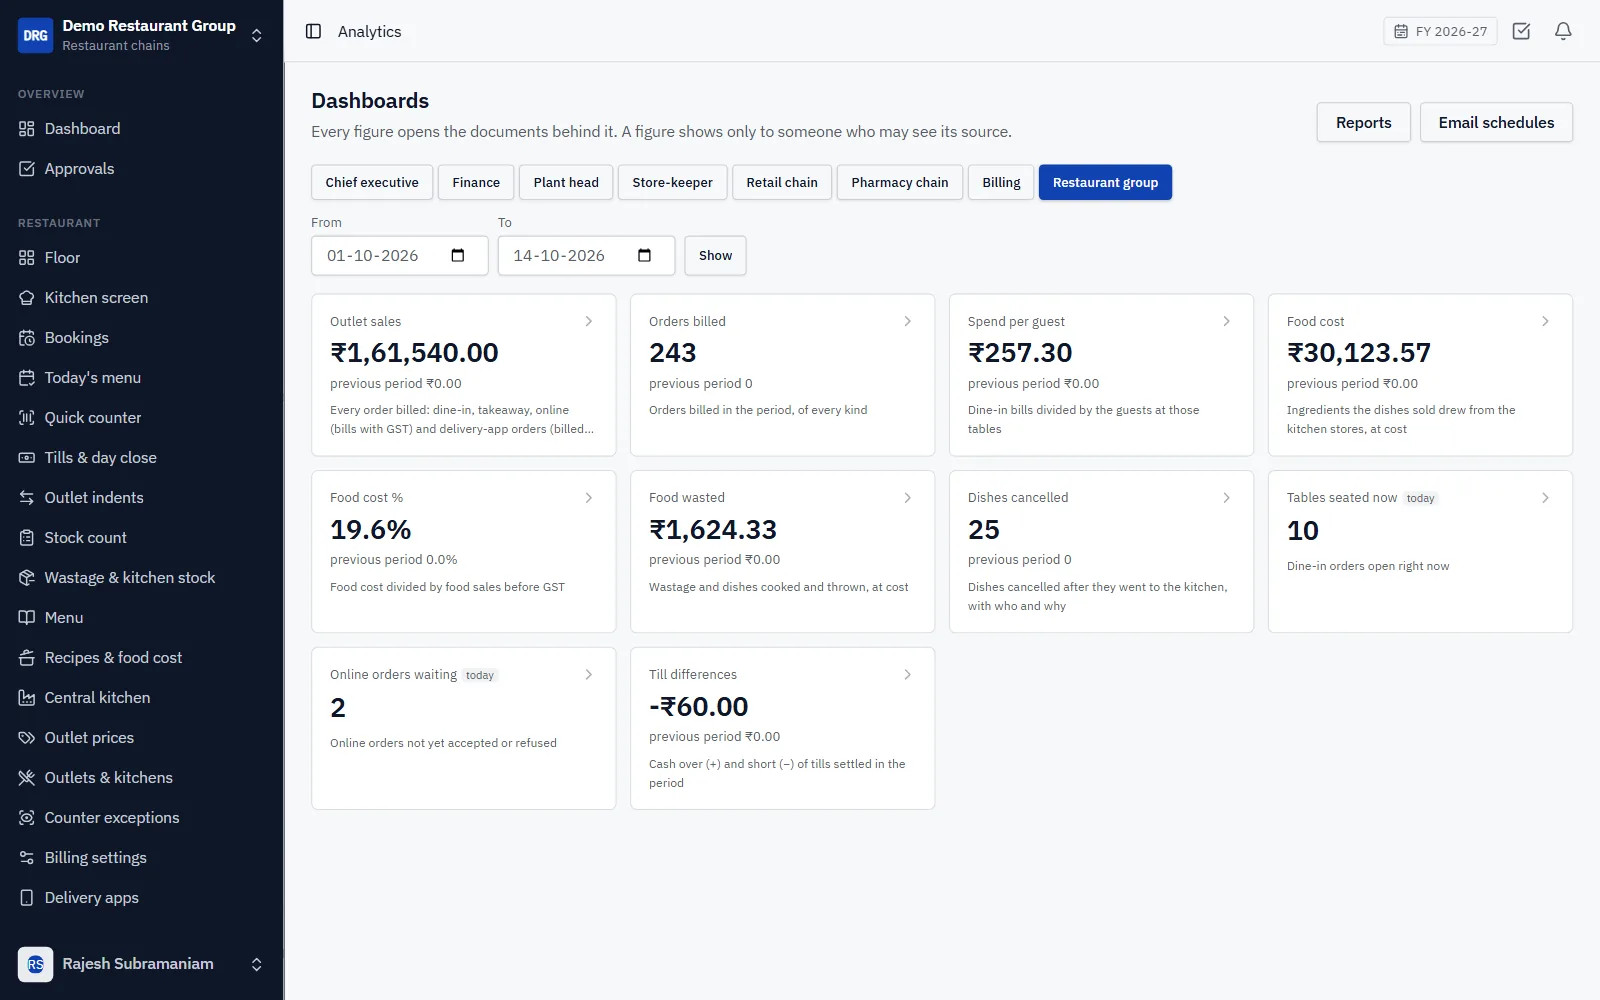Viewport: 1600px width, 1000px height.
Task: Open calendar picker in To date field
Action: (644, 255)
